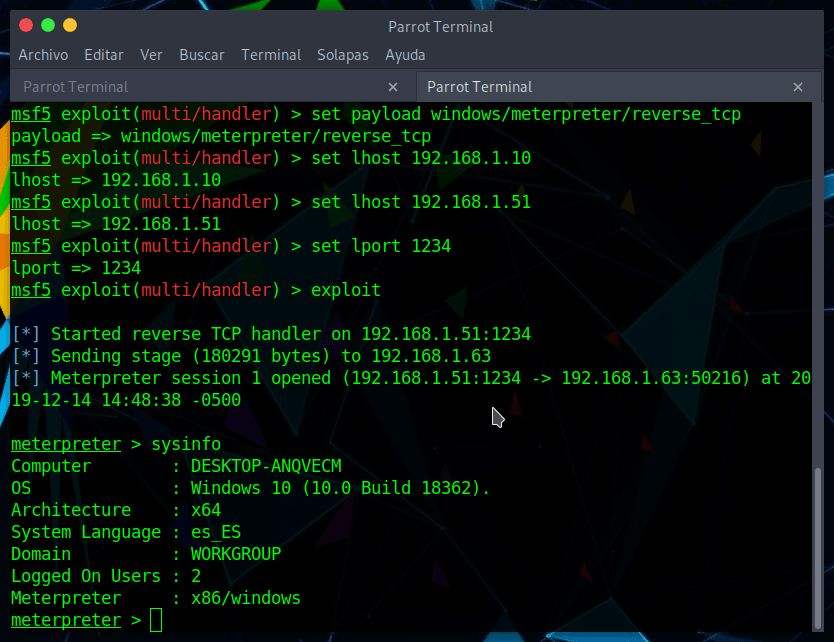This screenshot has height=642, width=834.
Task: Click the 'lhost => 192.168.1.51' output line
Action: 116,224
